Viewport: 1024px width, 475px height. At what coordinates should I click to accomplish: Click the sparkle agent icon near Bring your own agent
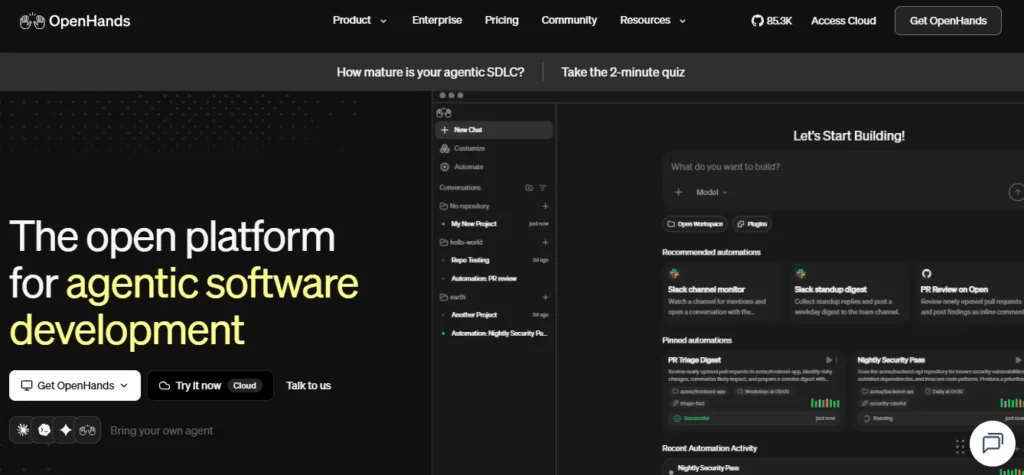65,430
